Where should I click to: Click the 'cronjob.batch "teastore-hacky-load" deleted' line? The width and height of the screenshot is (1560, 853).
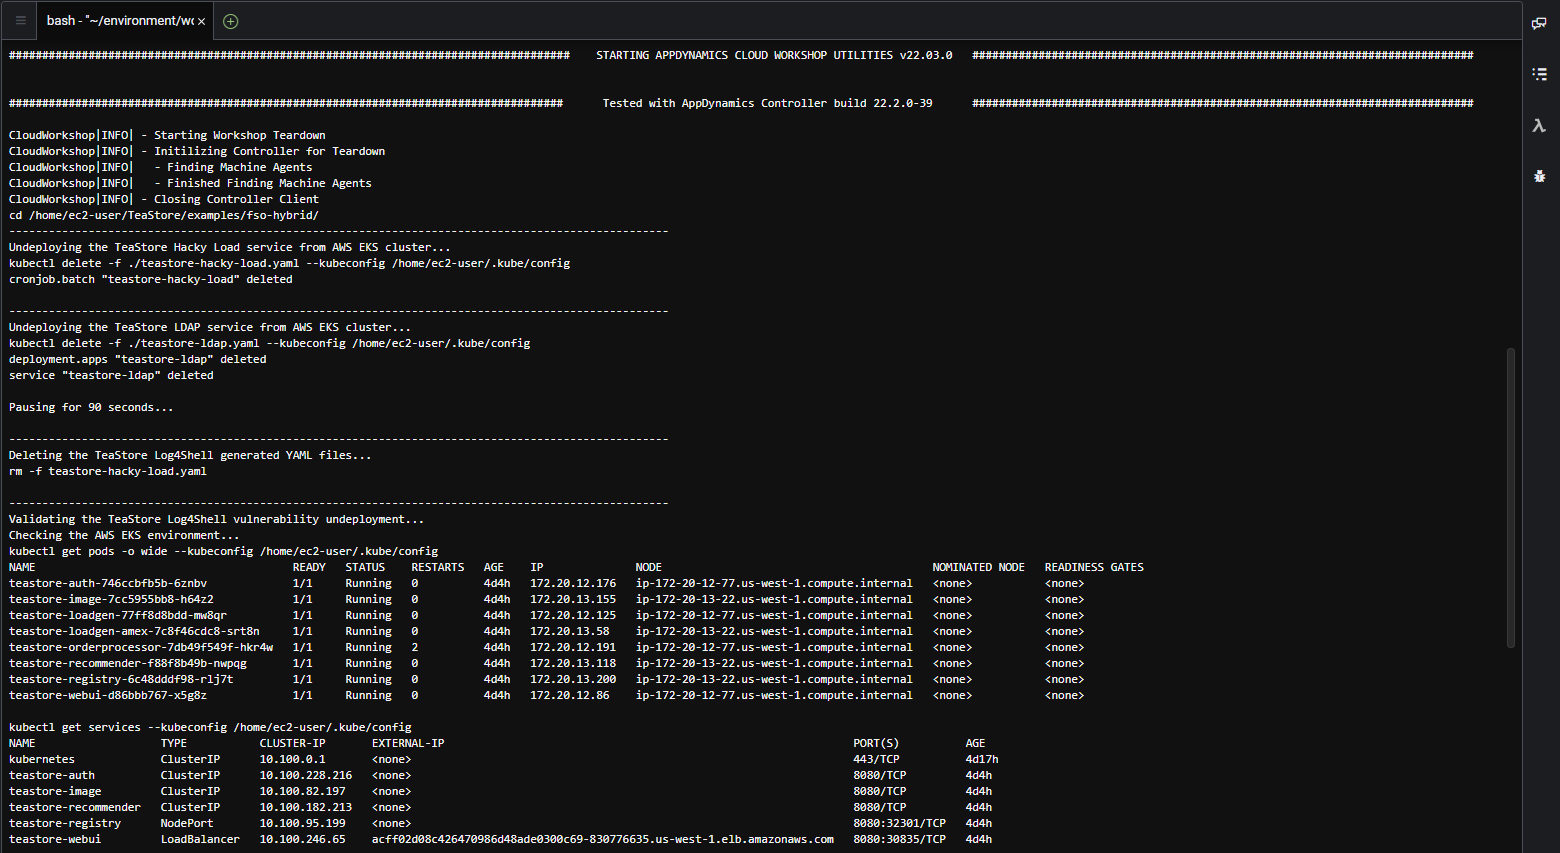coord(151,279)
